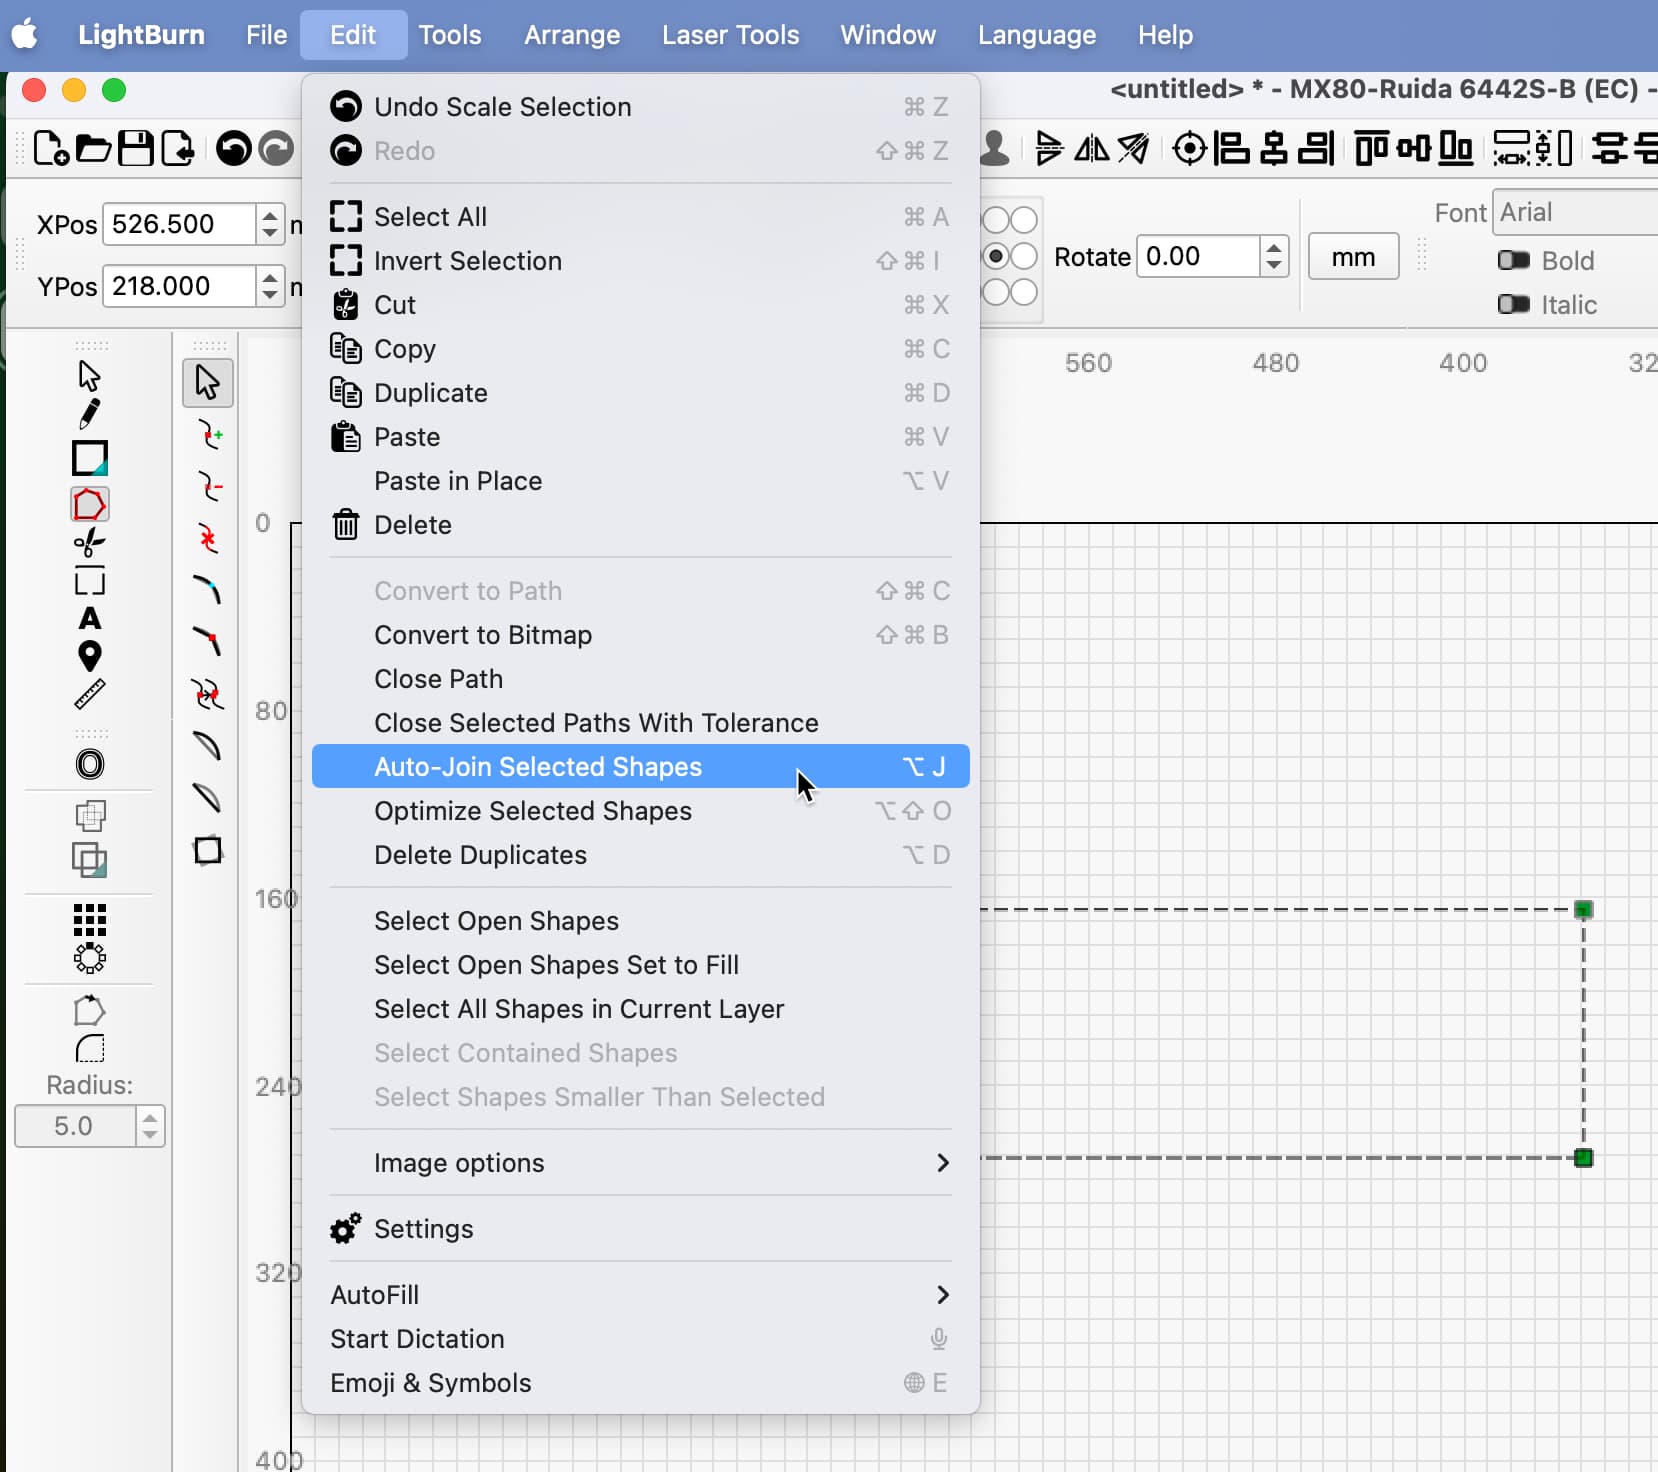
Task: Click the XPos stepper arrows
Action: click(269, 224)
